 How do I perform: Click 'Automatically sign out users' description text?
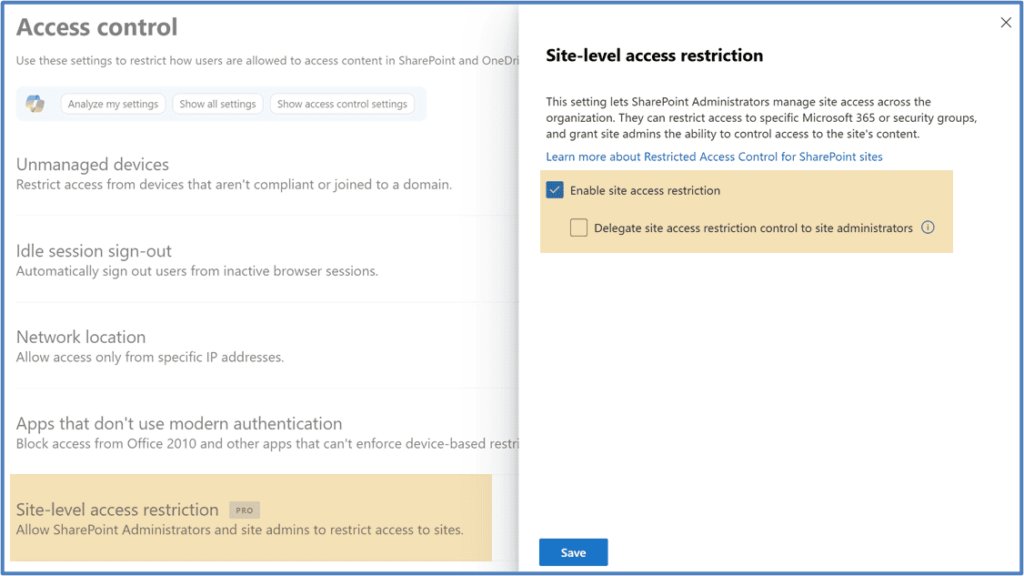197,271
